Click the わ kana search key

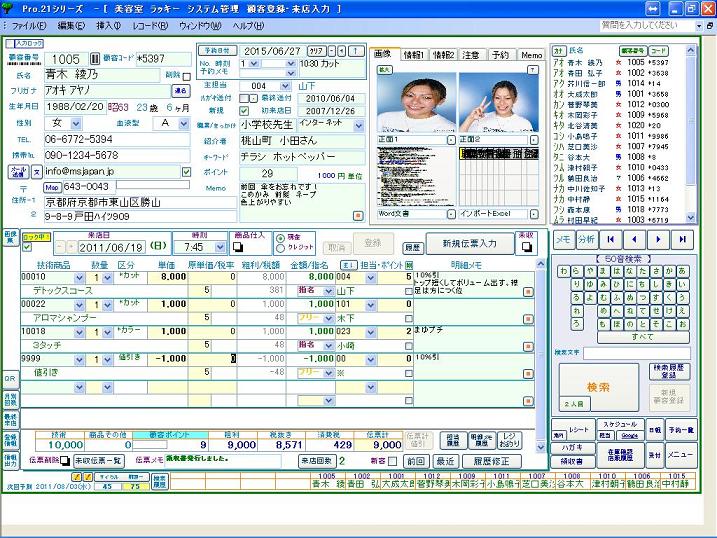click(563, 271)
